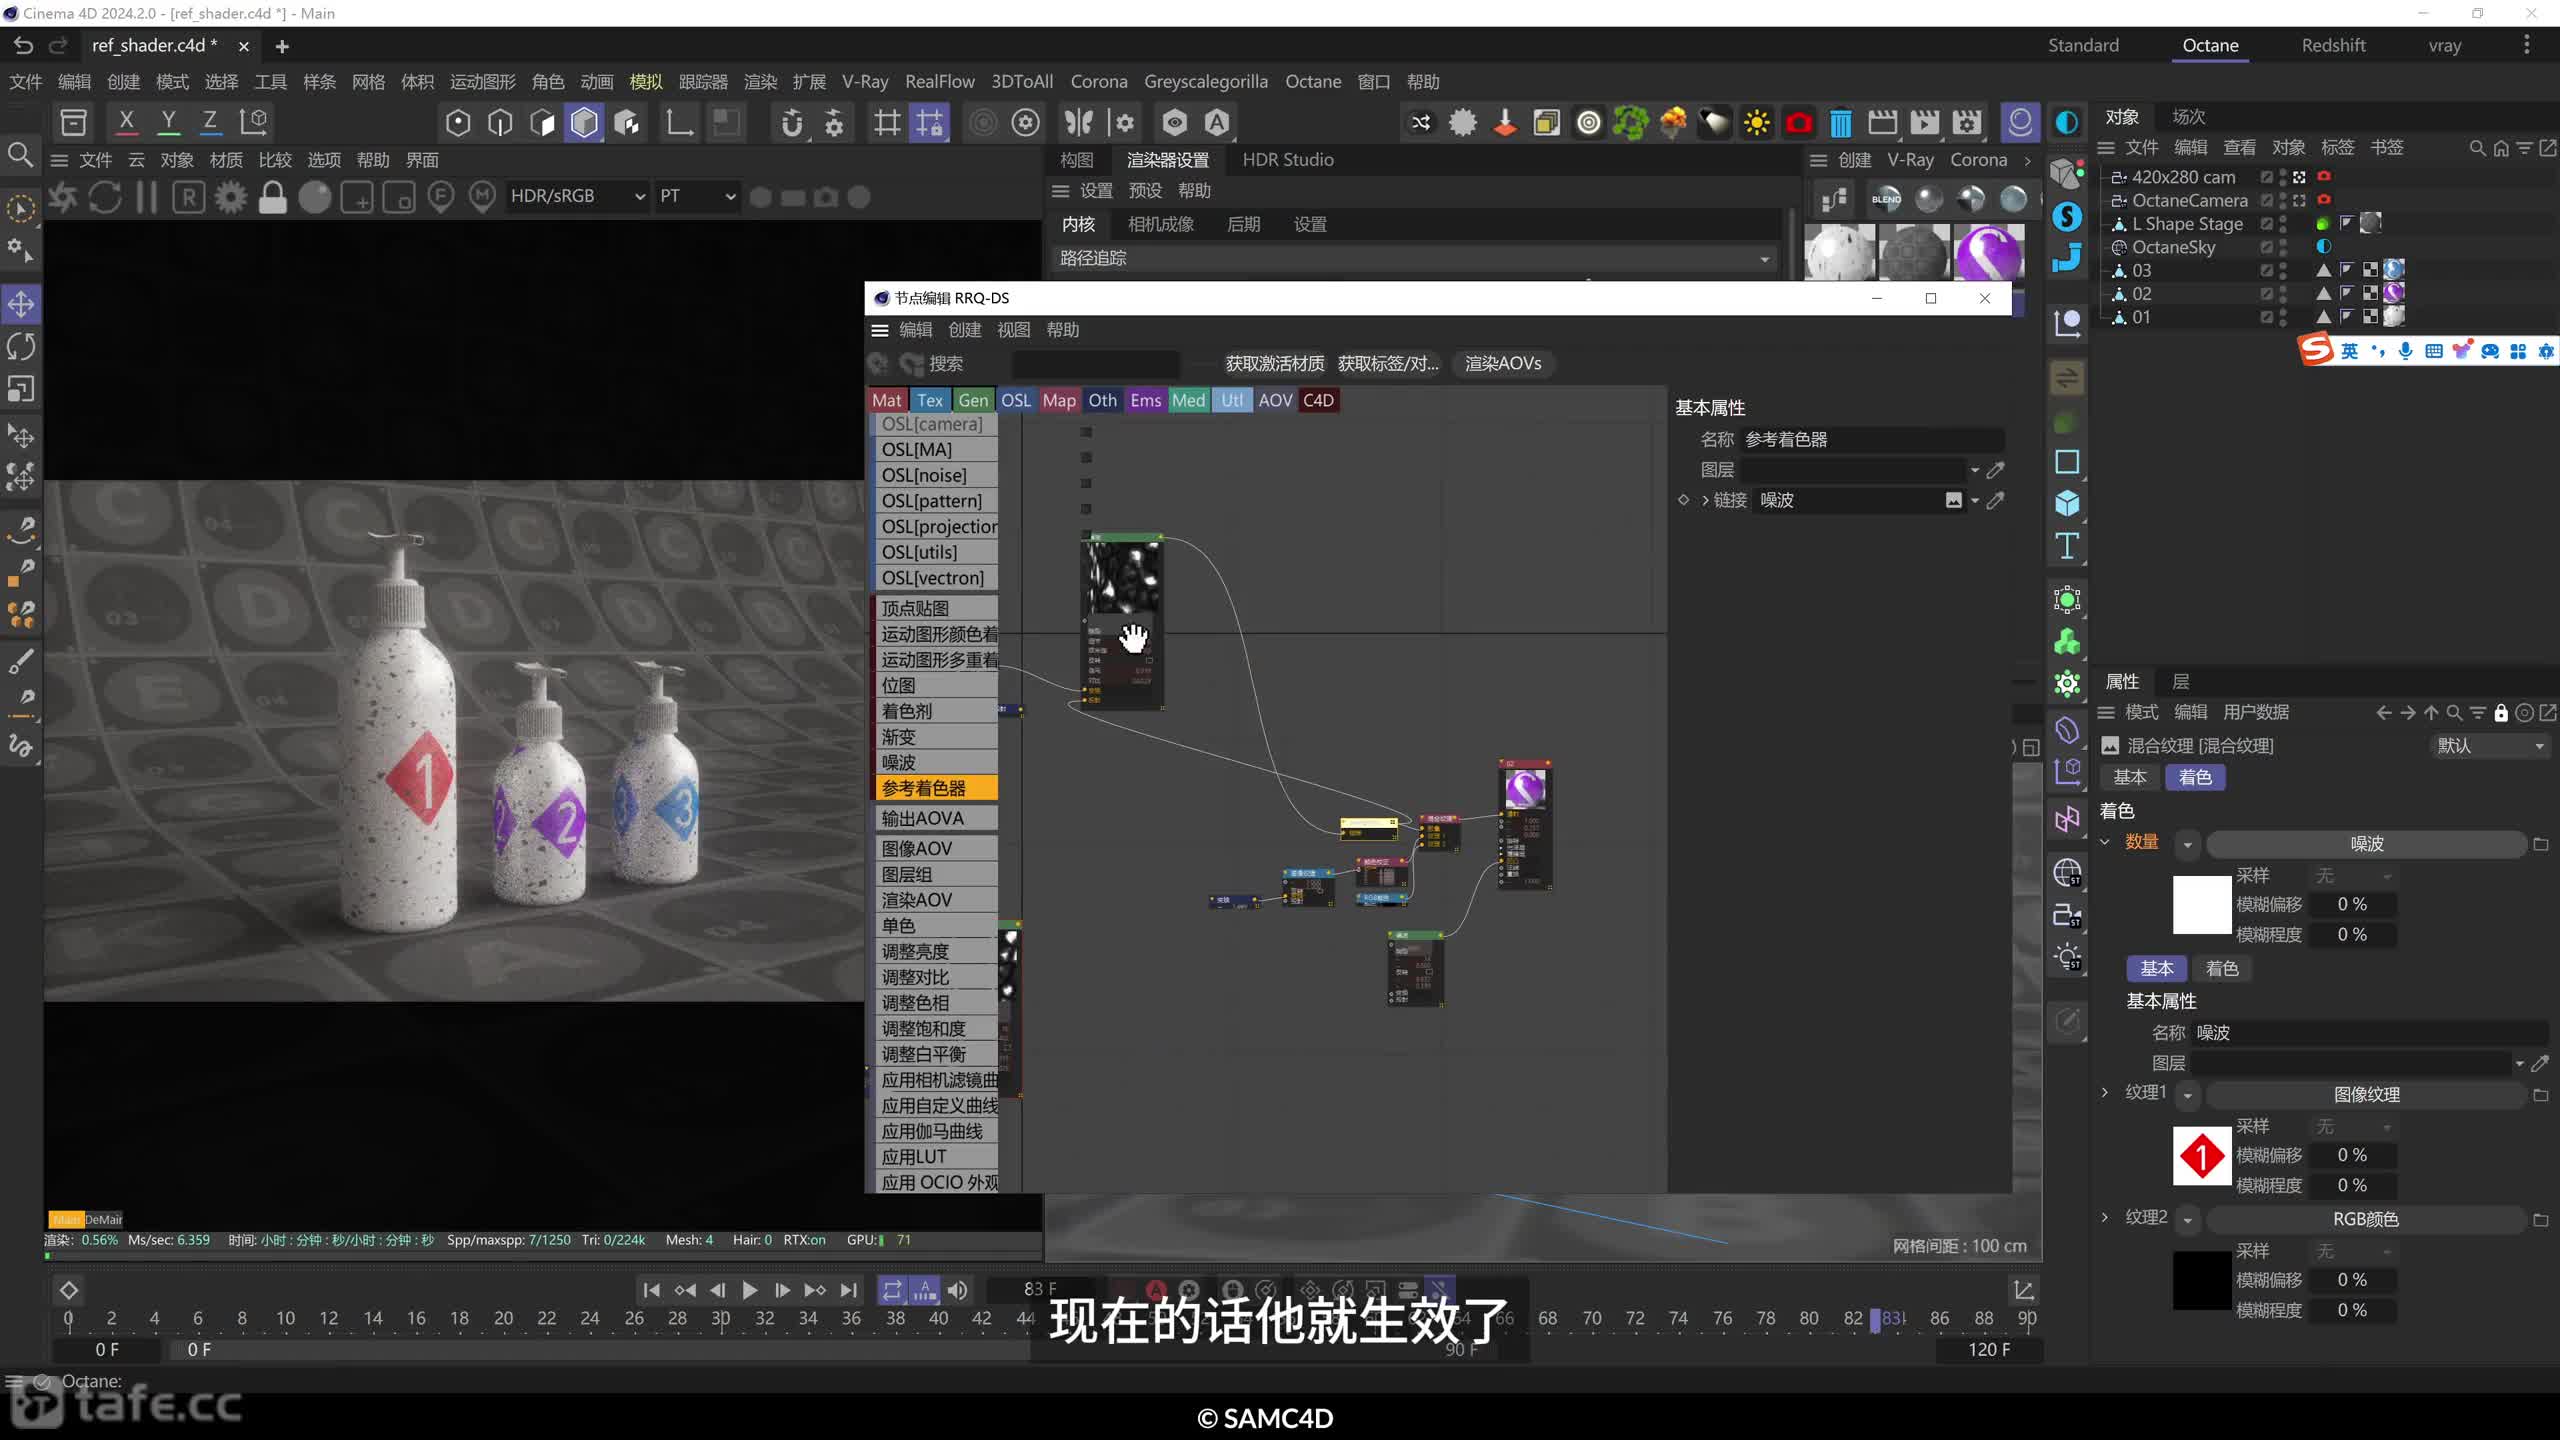Edit the 名称 field 参考着色器

coord(1872,439)
